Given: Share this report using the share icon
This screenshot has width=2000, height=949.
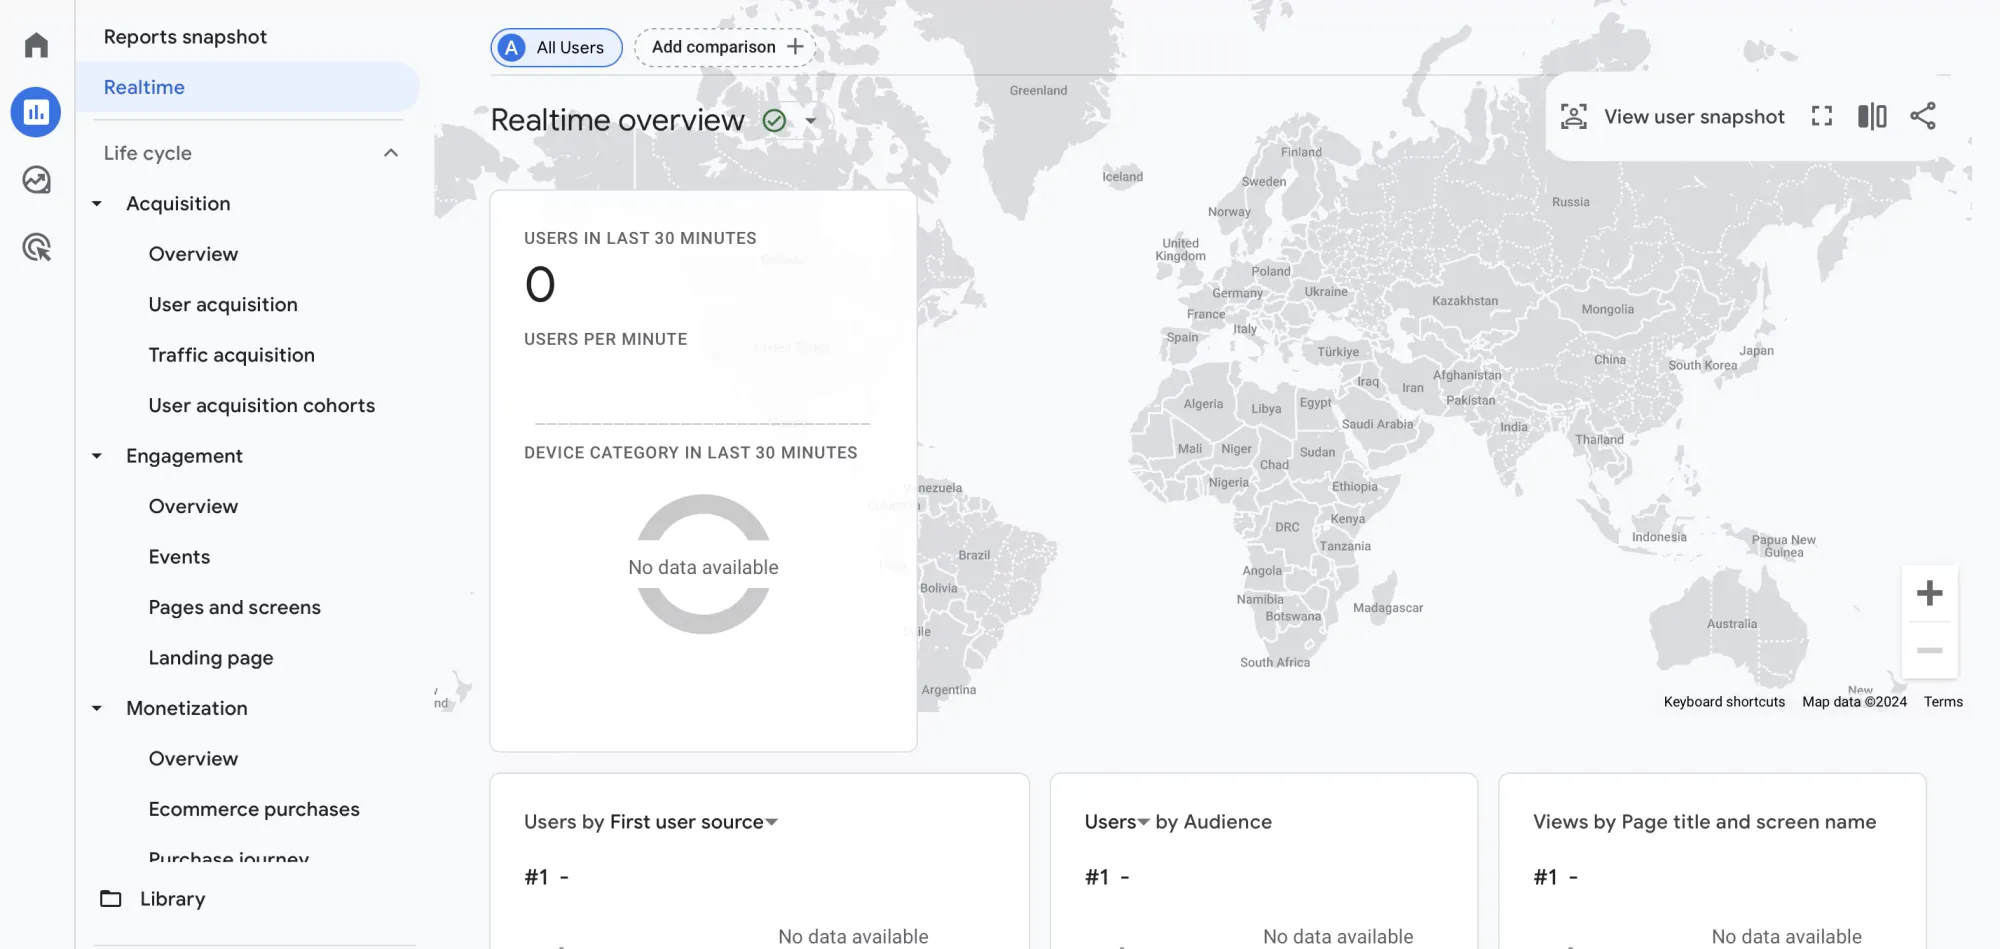Looking at the screenshot, I should (x=1925, y=116).
